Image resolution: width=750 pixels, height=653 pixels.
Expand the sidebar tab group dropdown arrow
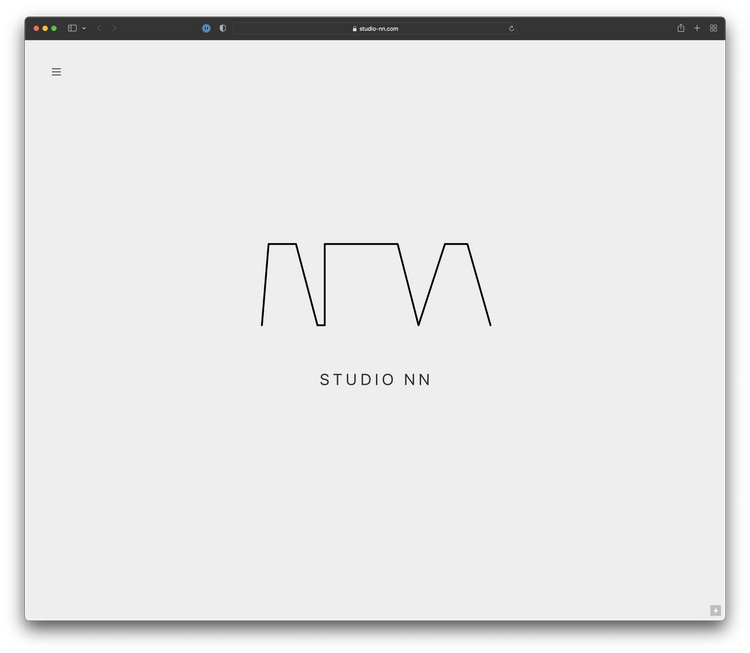[84, 28]
